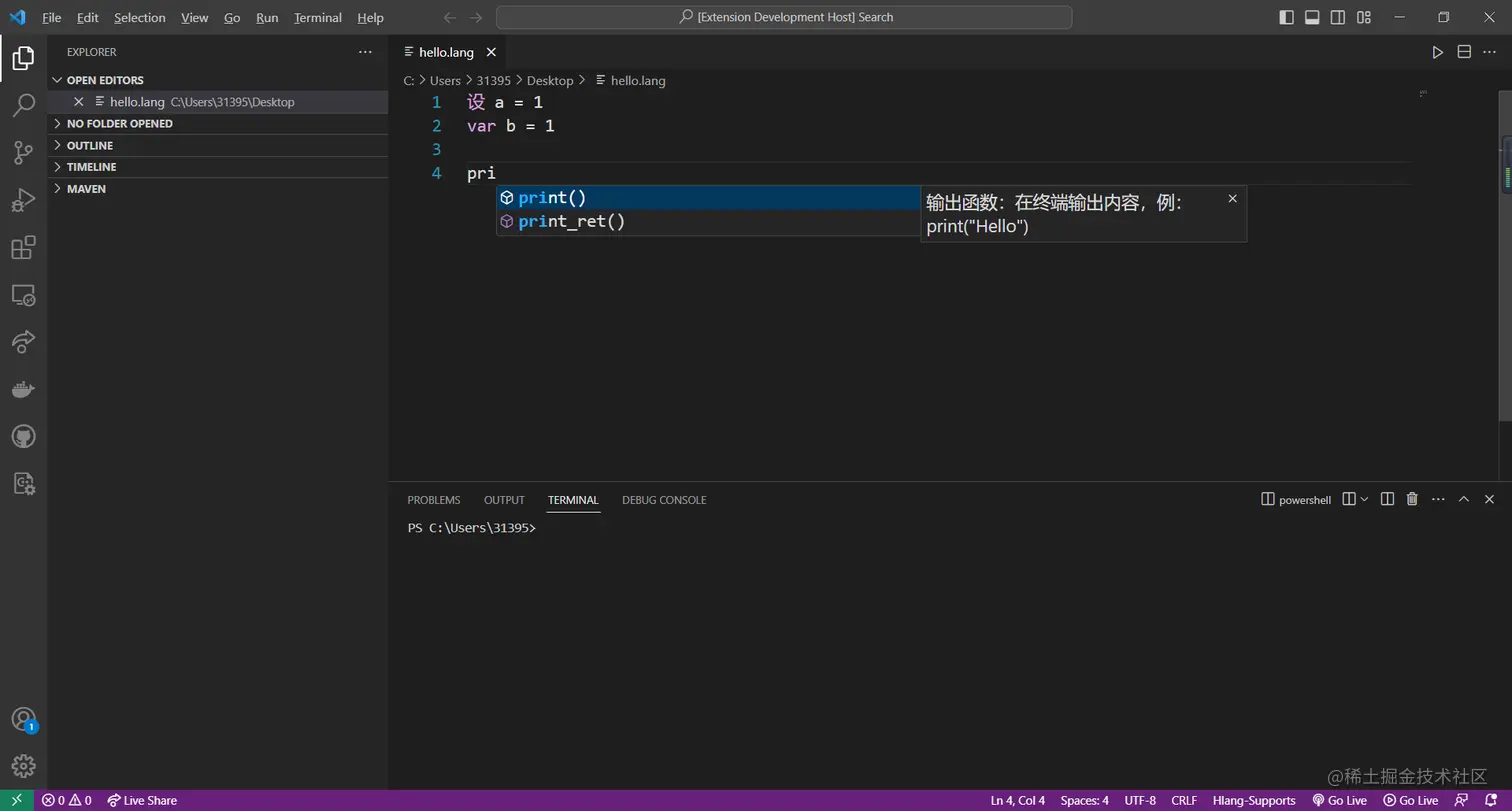The width and height of the screenshot is (1512, 811).
Task: Open the launch profile dropdown next to powershell
Action: click(x=1364, y=499)
